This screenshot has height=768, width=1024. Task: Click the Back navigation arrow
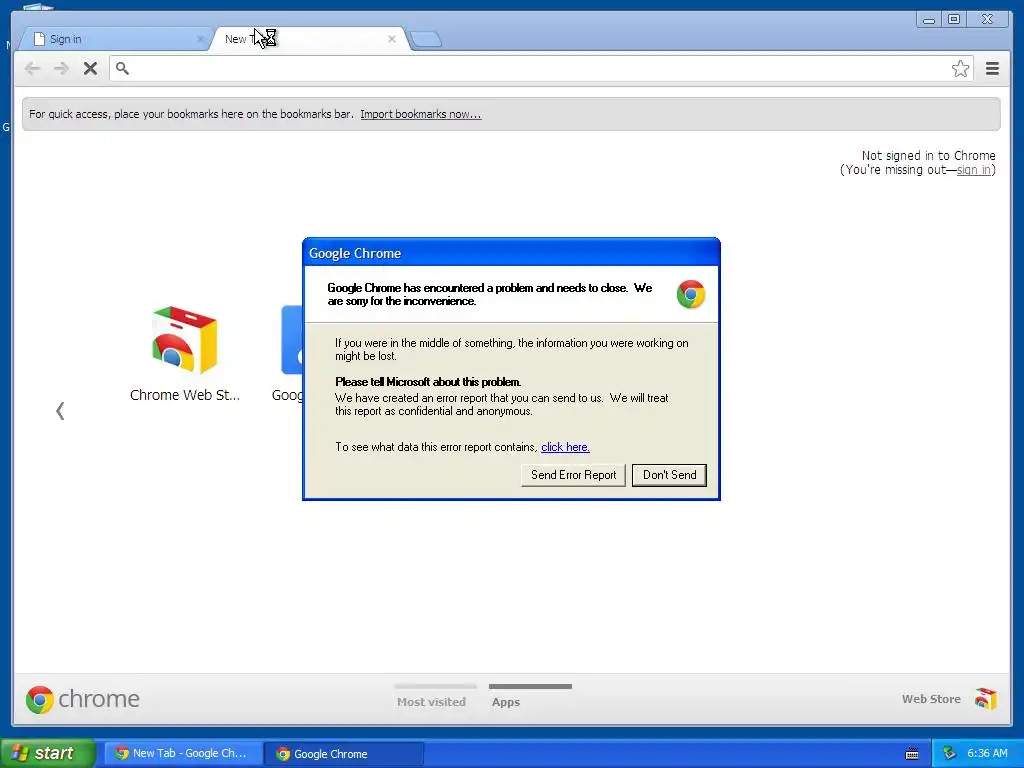32,69
